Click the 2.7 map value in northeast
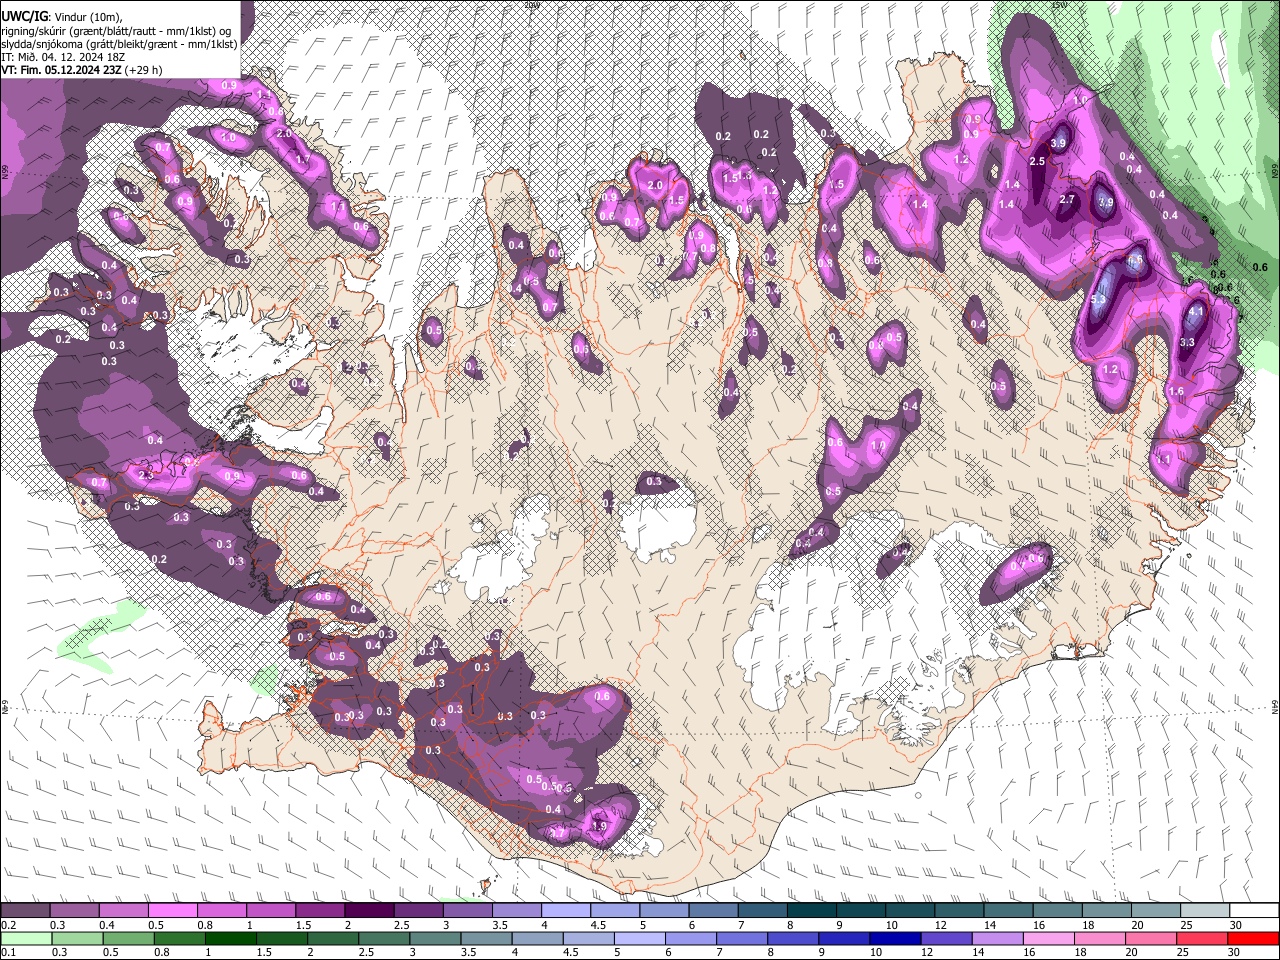Screen dimensions: 1280x960 1066,199
